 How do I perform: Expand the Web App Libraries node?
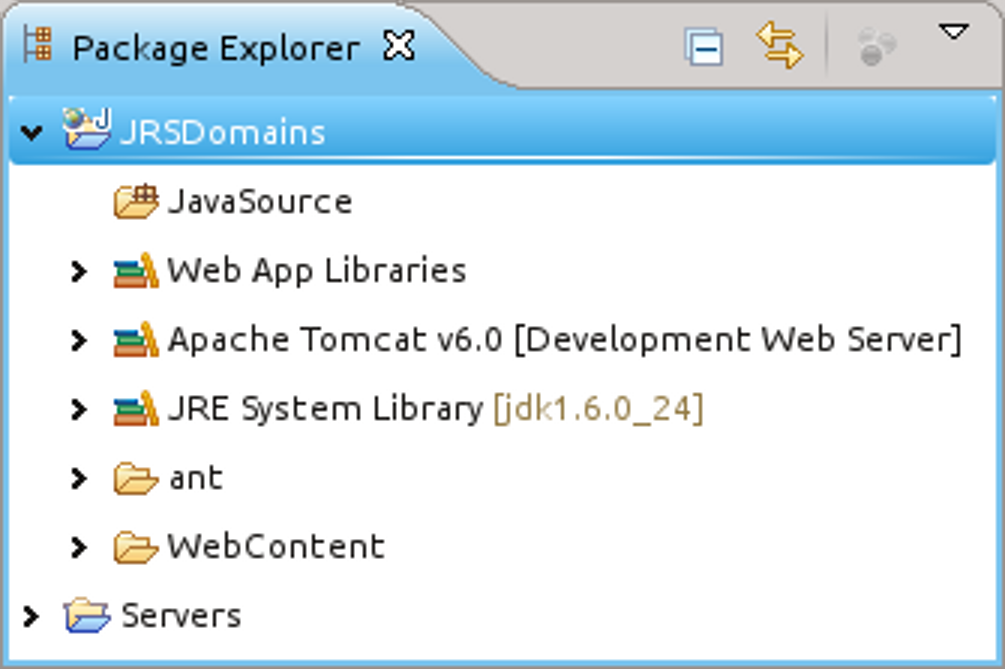coord(78,271)
